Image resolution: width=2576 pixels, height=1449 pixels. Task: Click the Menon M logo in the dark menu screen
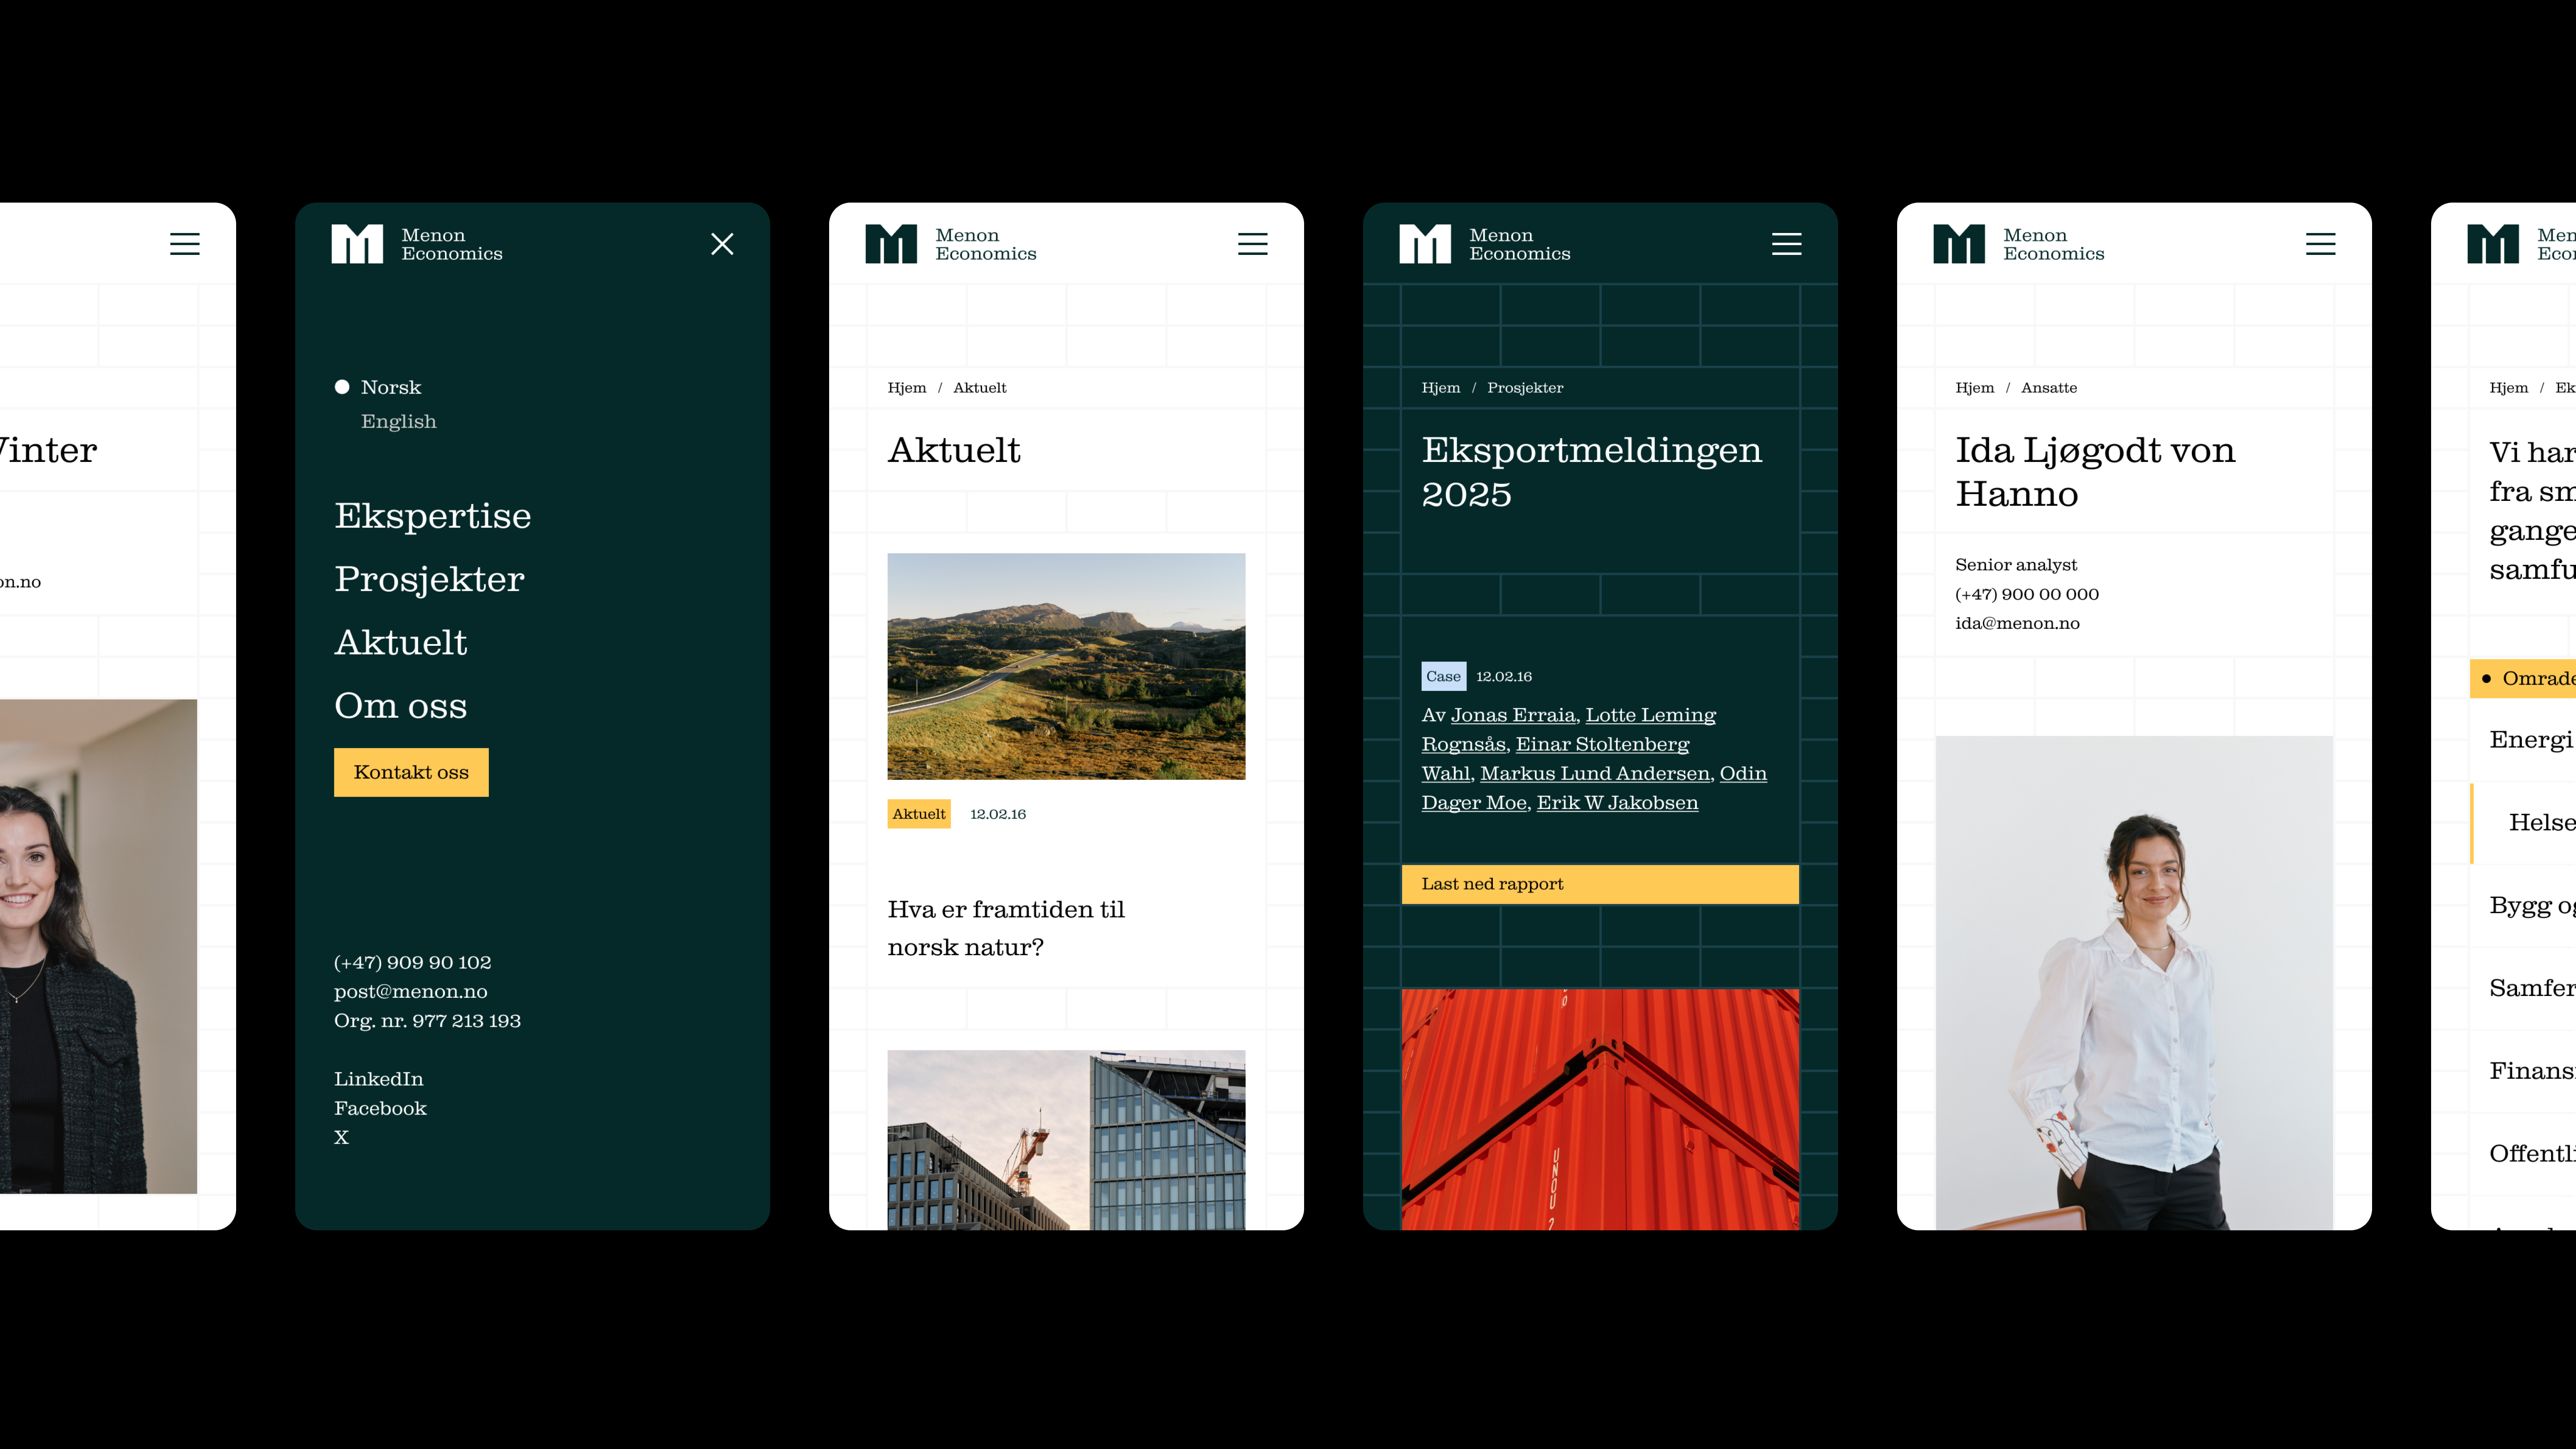(357, 244)
